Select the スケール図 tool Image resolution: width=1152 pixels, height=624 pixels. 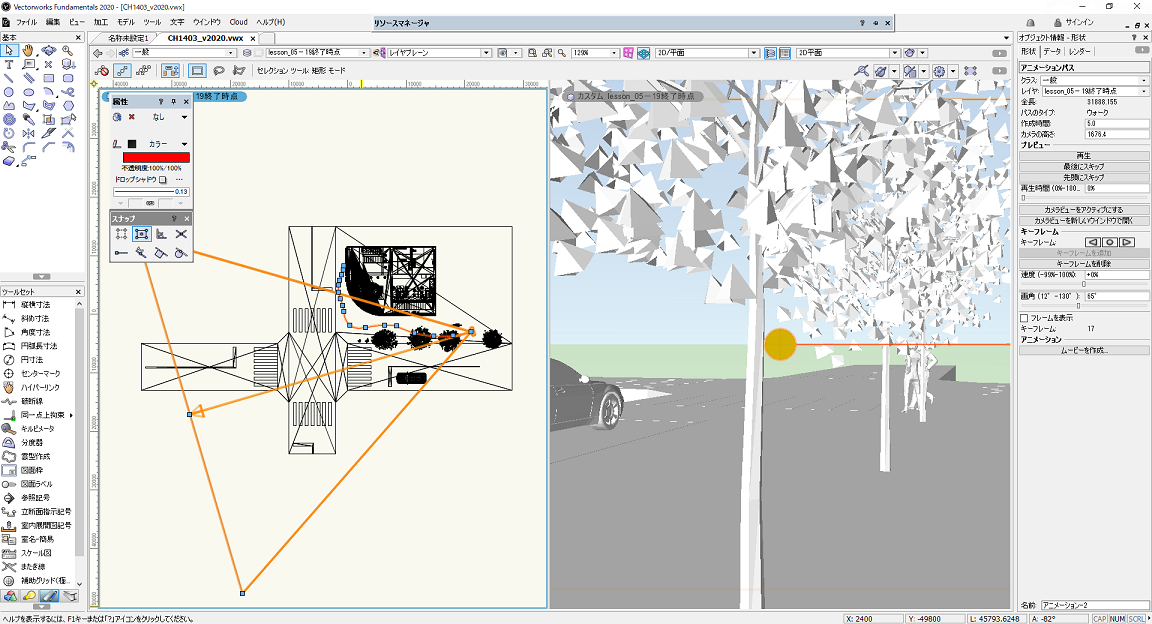coord(38,553)
